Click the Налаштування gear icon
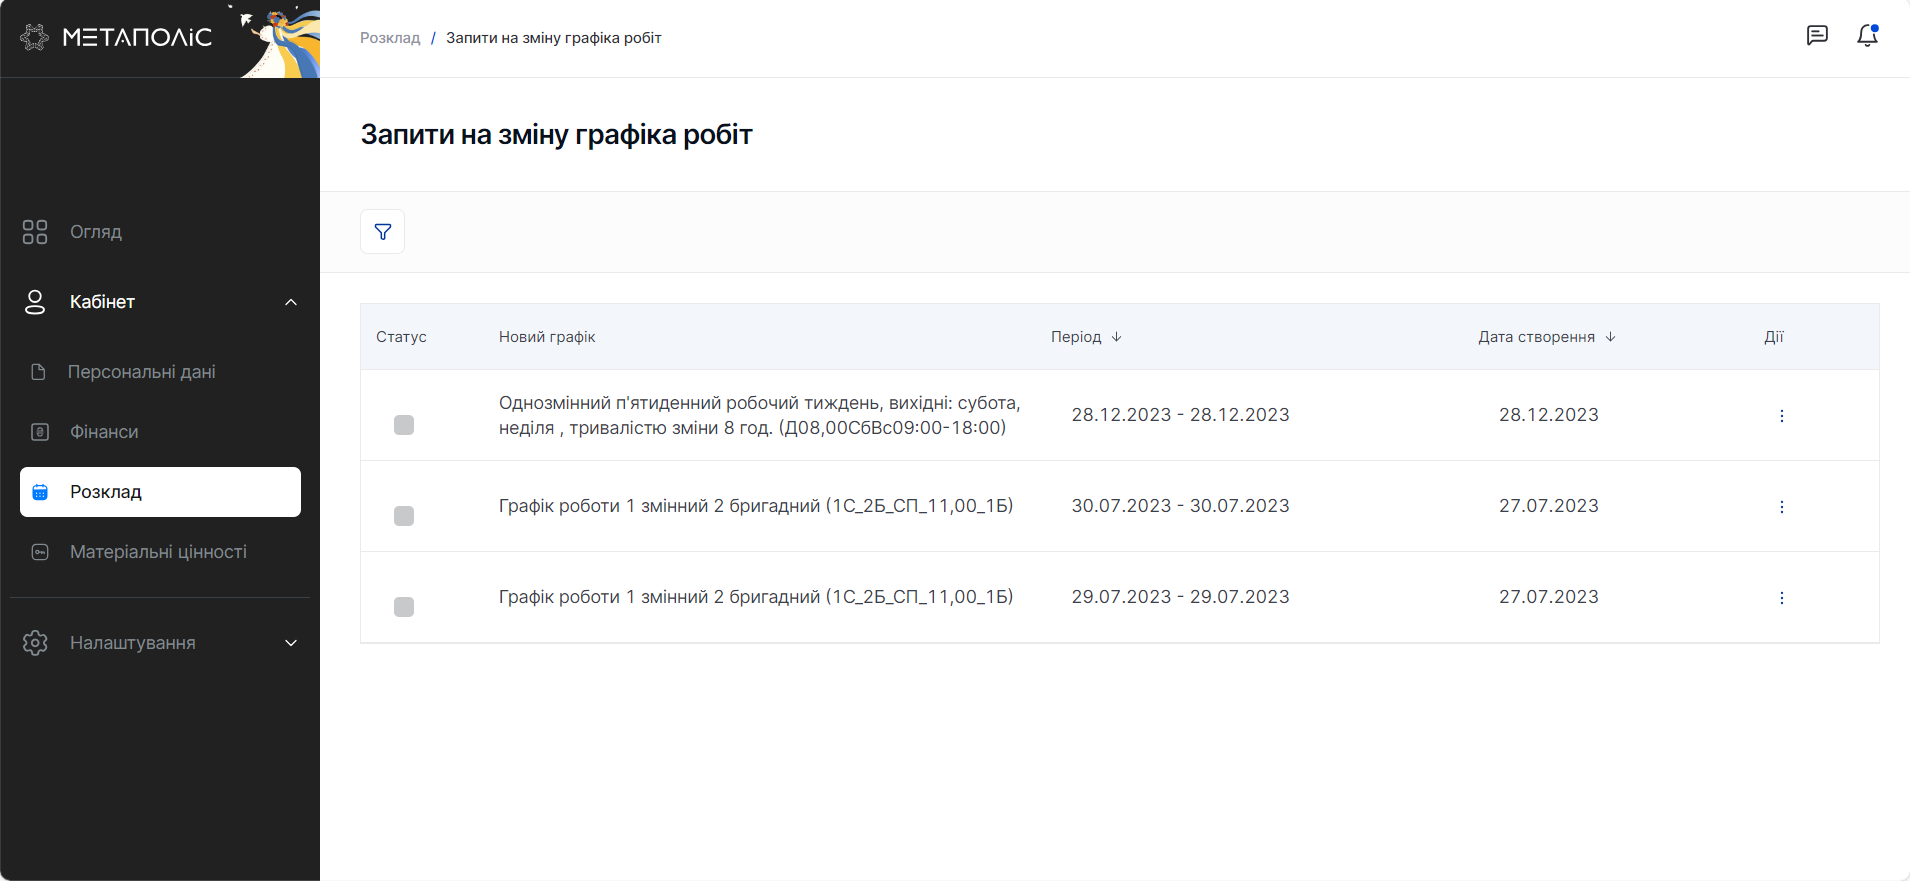Image resolution: width=1910 pixels, height=881 pixels. tap(35, 643)
